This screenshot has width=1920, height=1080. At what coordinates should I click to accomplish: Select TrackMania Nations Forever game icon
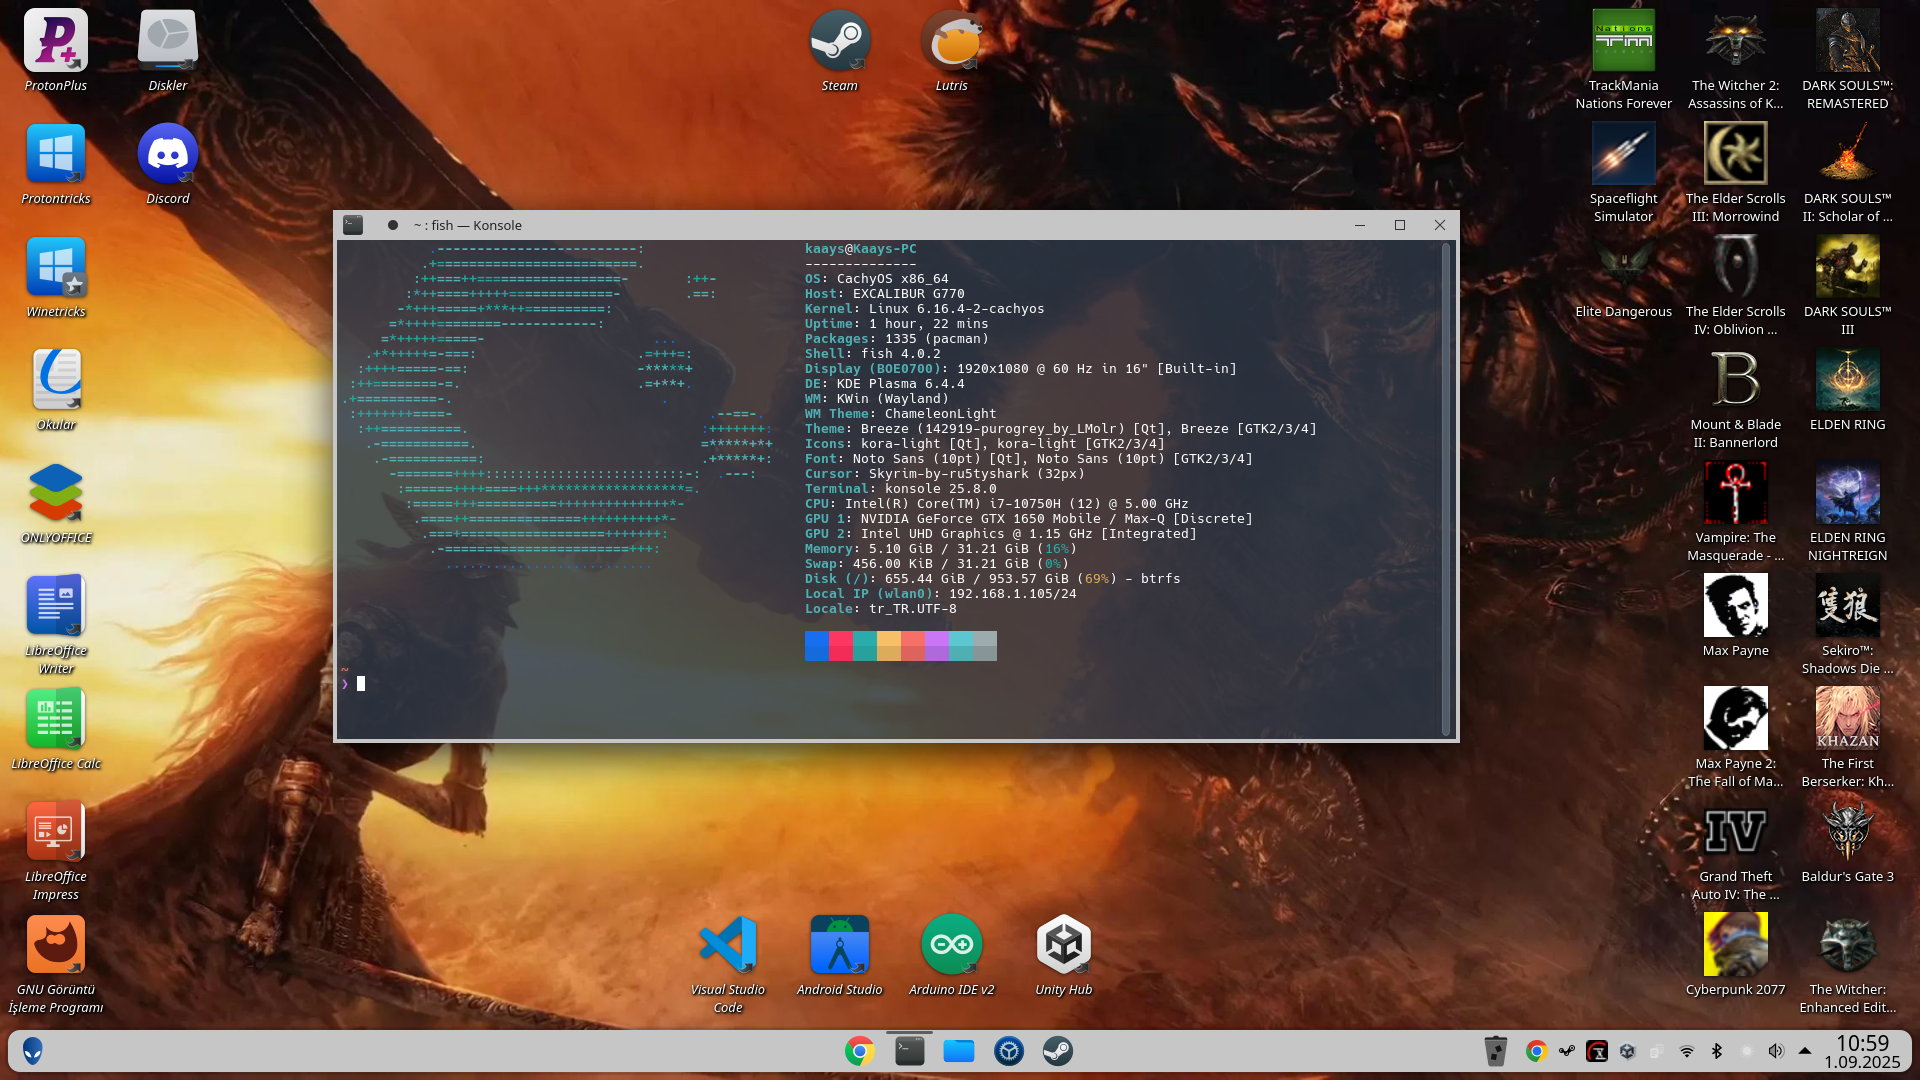point(1623,42)
